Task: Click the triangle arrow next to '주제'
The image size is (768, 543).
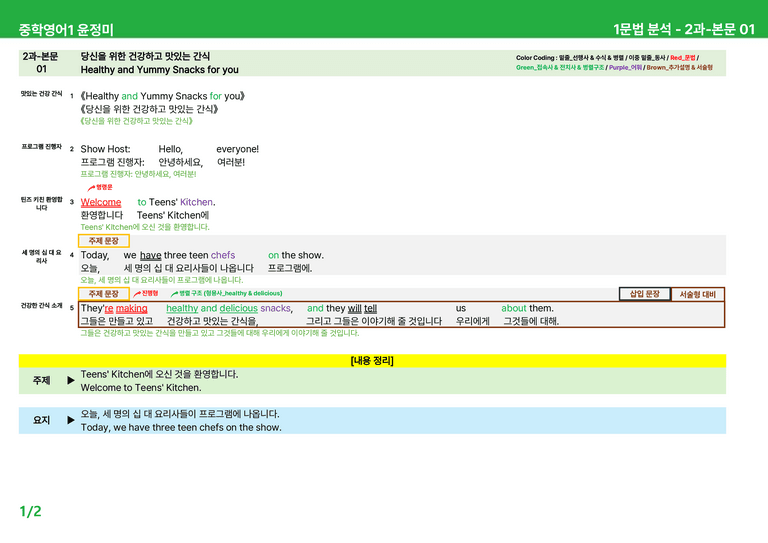Action: (x=71, y=380)
